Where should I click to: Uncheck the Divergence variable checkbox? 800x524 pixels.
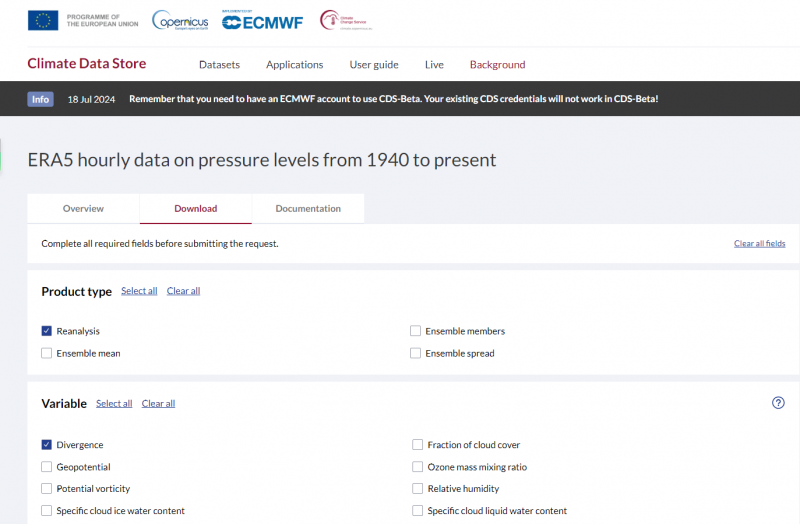pos(47,445)
